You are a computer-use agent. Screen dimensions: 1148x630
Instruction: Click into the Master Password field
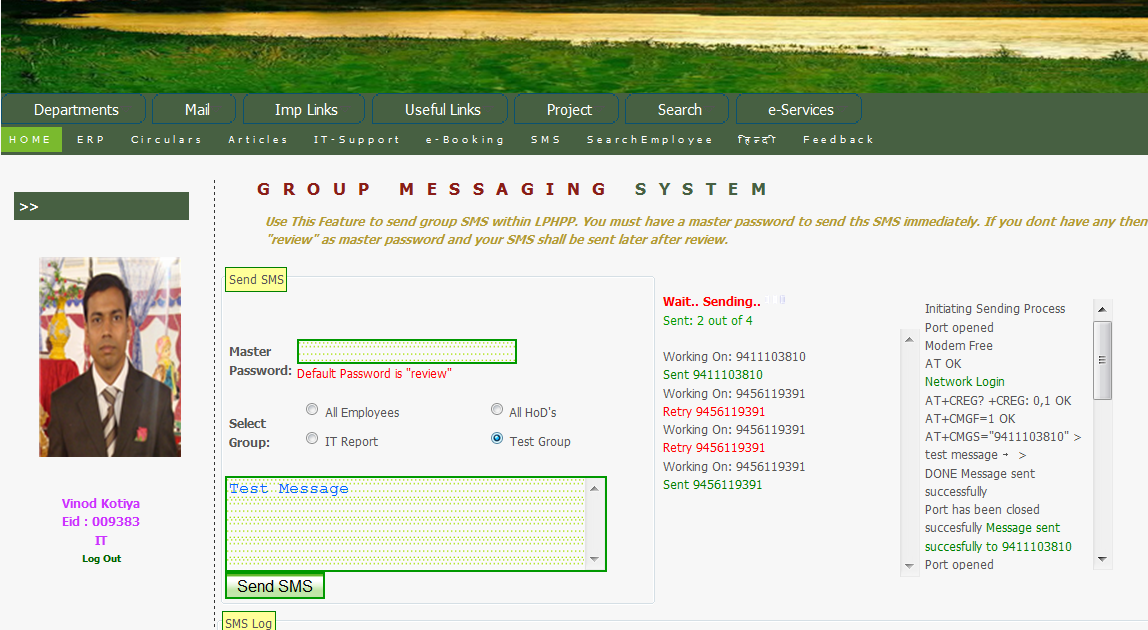[406, 352]
